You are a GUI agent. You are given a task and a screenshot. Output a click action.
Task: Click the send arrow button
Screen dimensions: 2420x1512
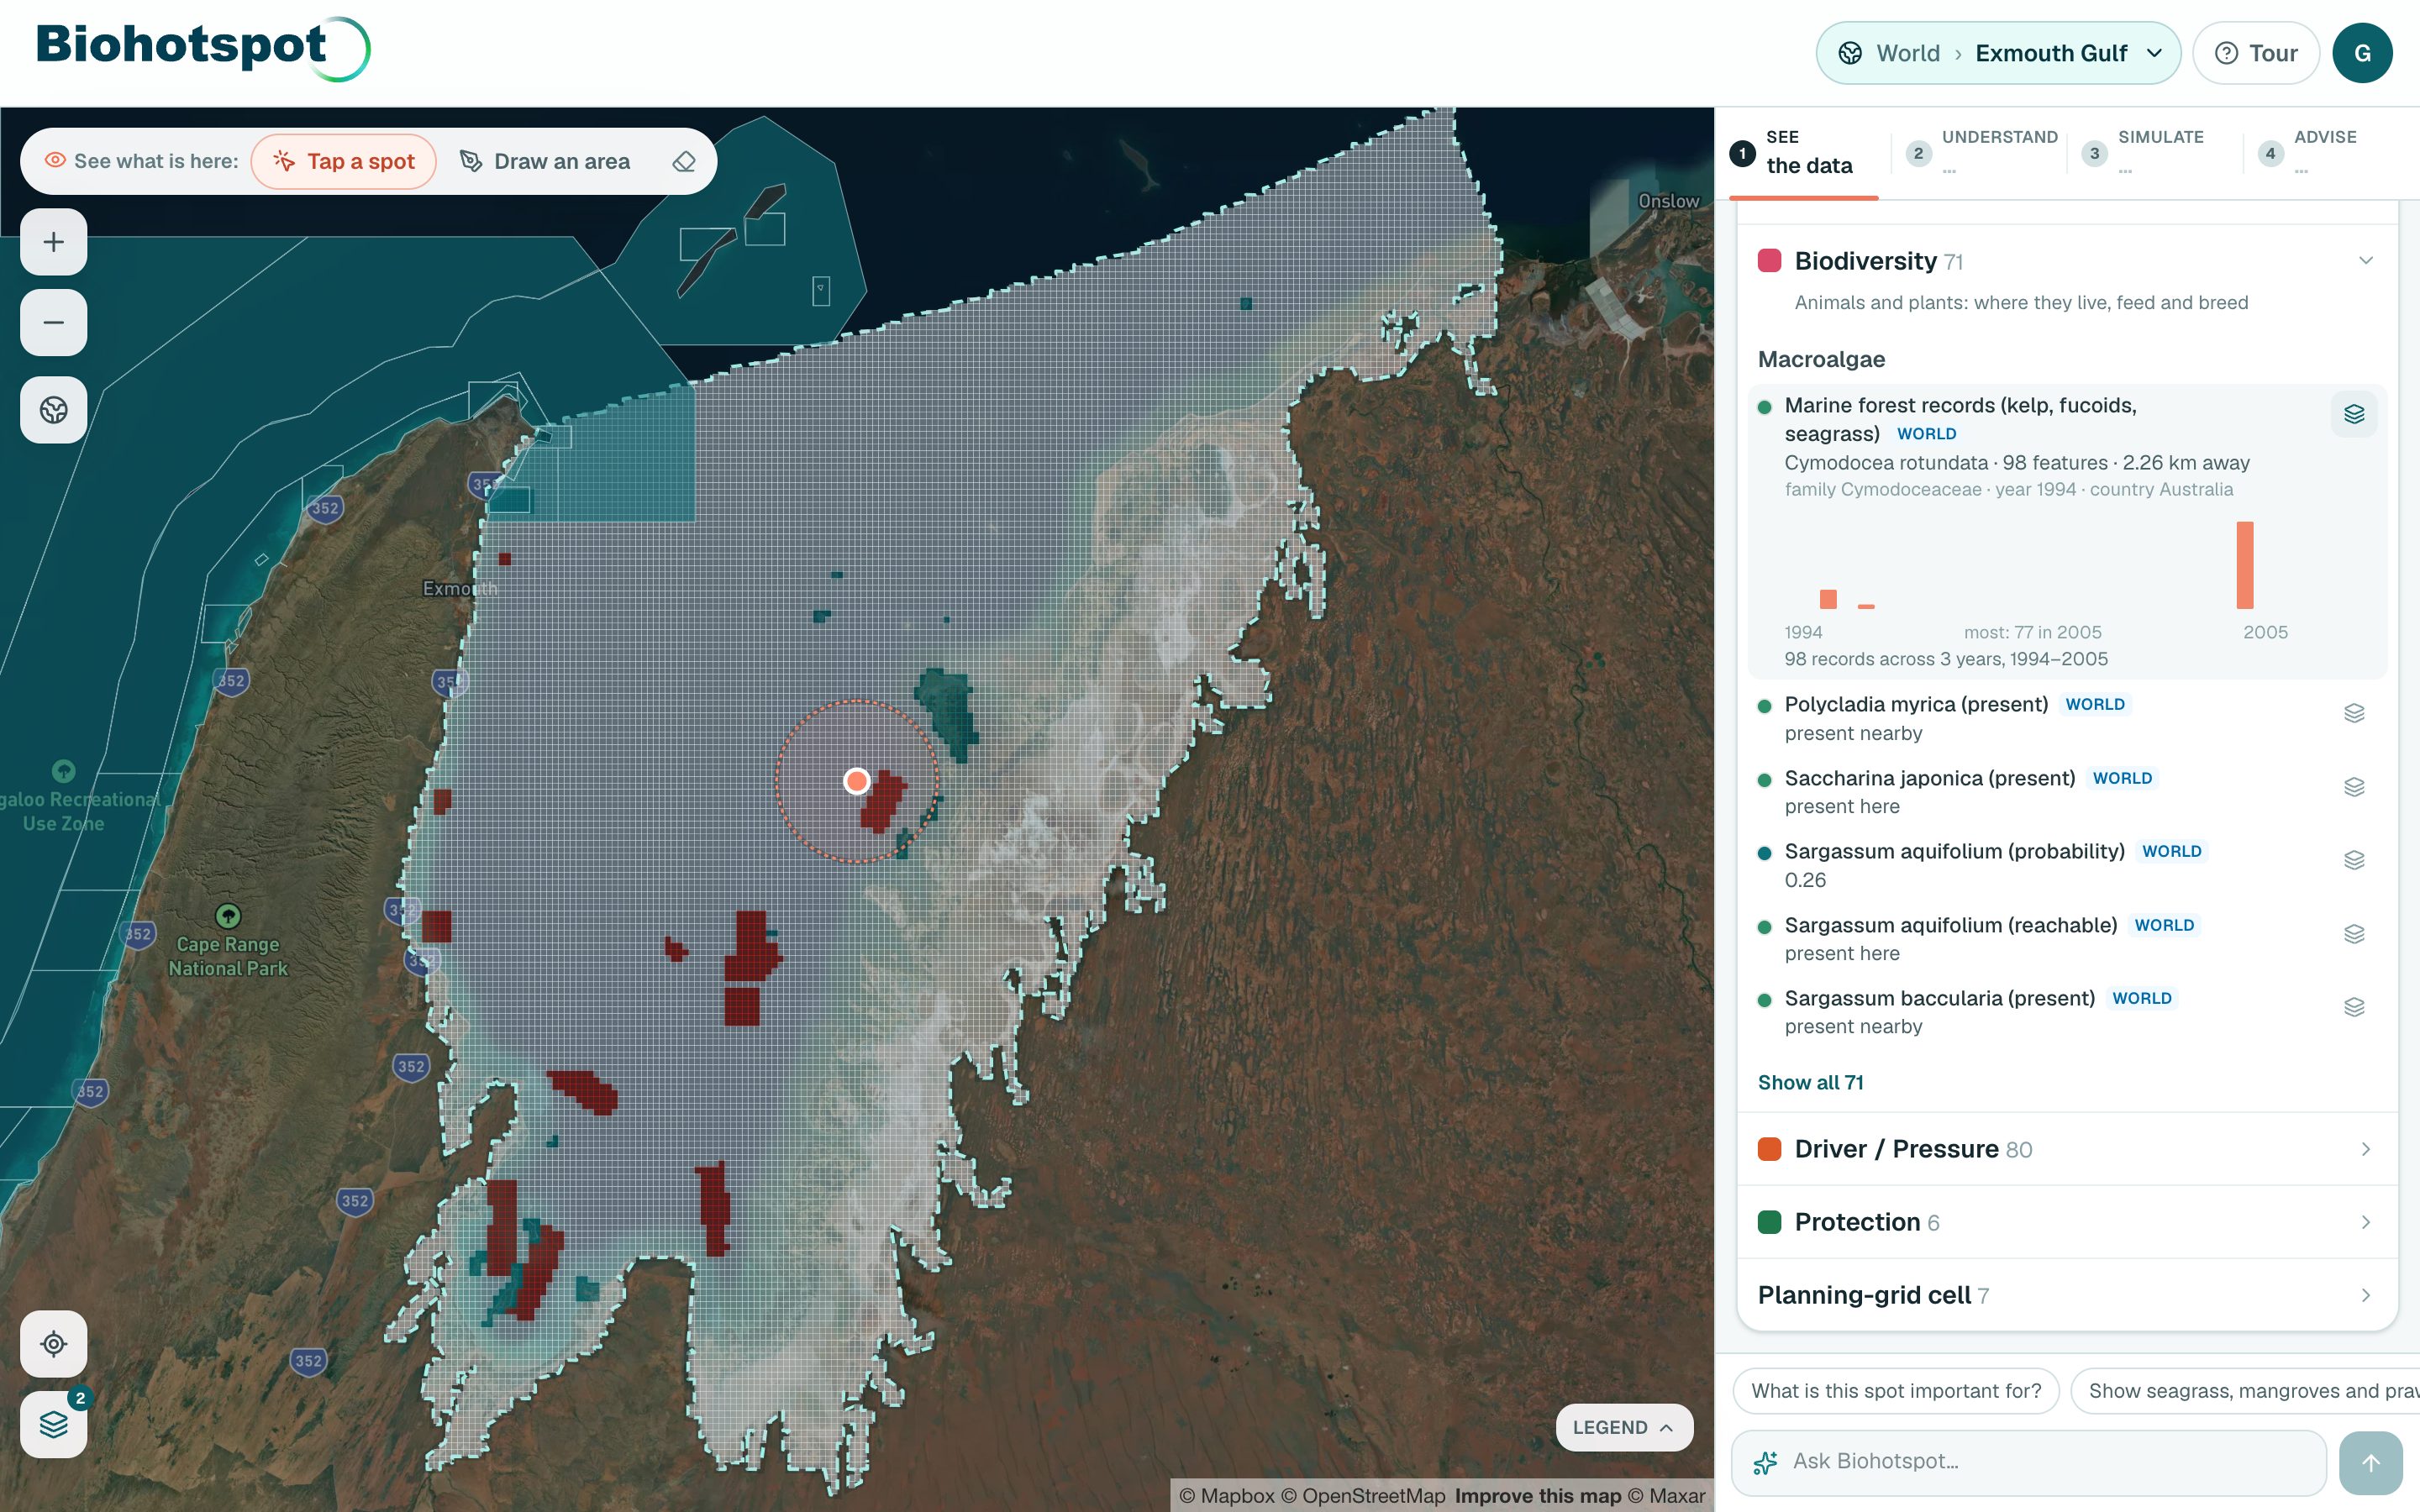click(2371, 1463)
